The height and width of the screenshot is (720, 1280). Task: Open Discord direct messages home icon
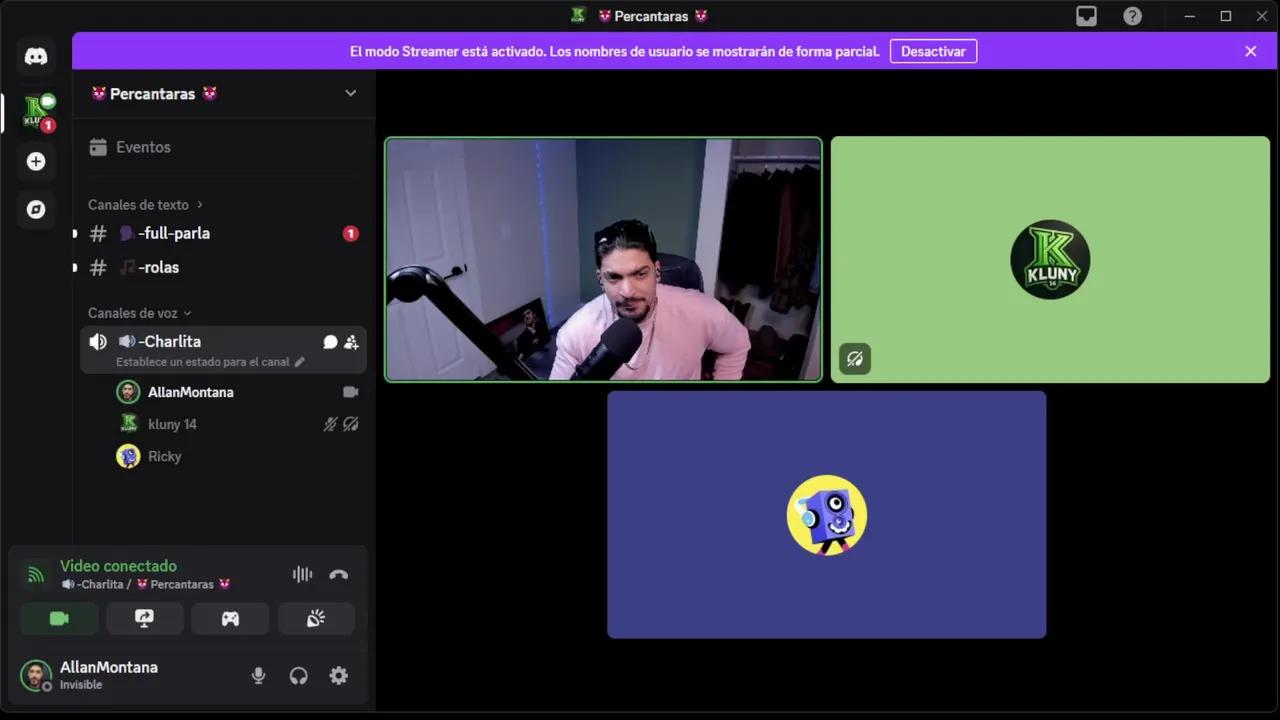click(36, 56)
